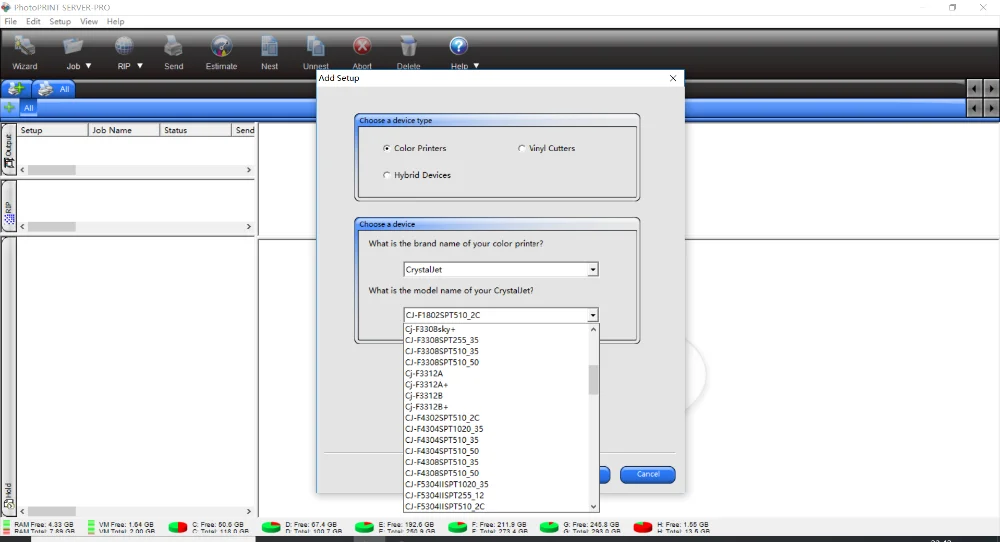Click the Delete trash icon
Screen dimensions: 1000x542
[x=408, y=47]
